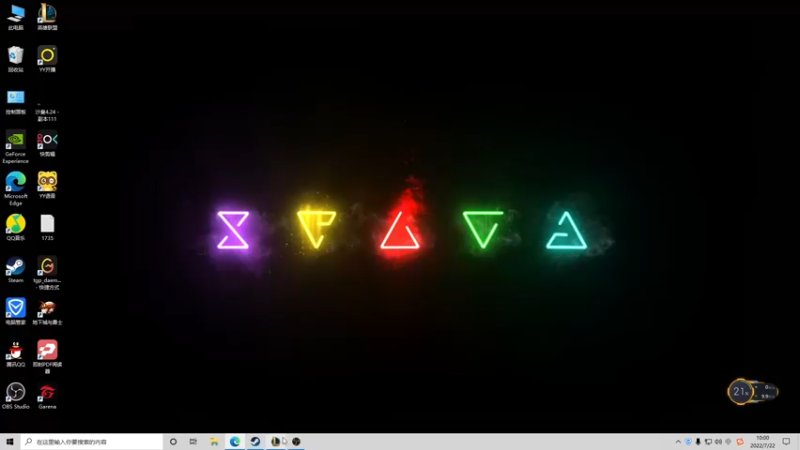This screenshot has height=450, width=800.
Task: Click the microphone tray icon
Action: coord(698,442)
